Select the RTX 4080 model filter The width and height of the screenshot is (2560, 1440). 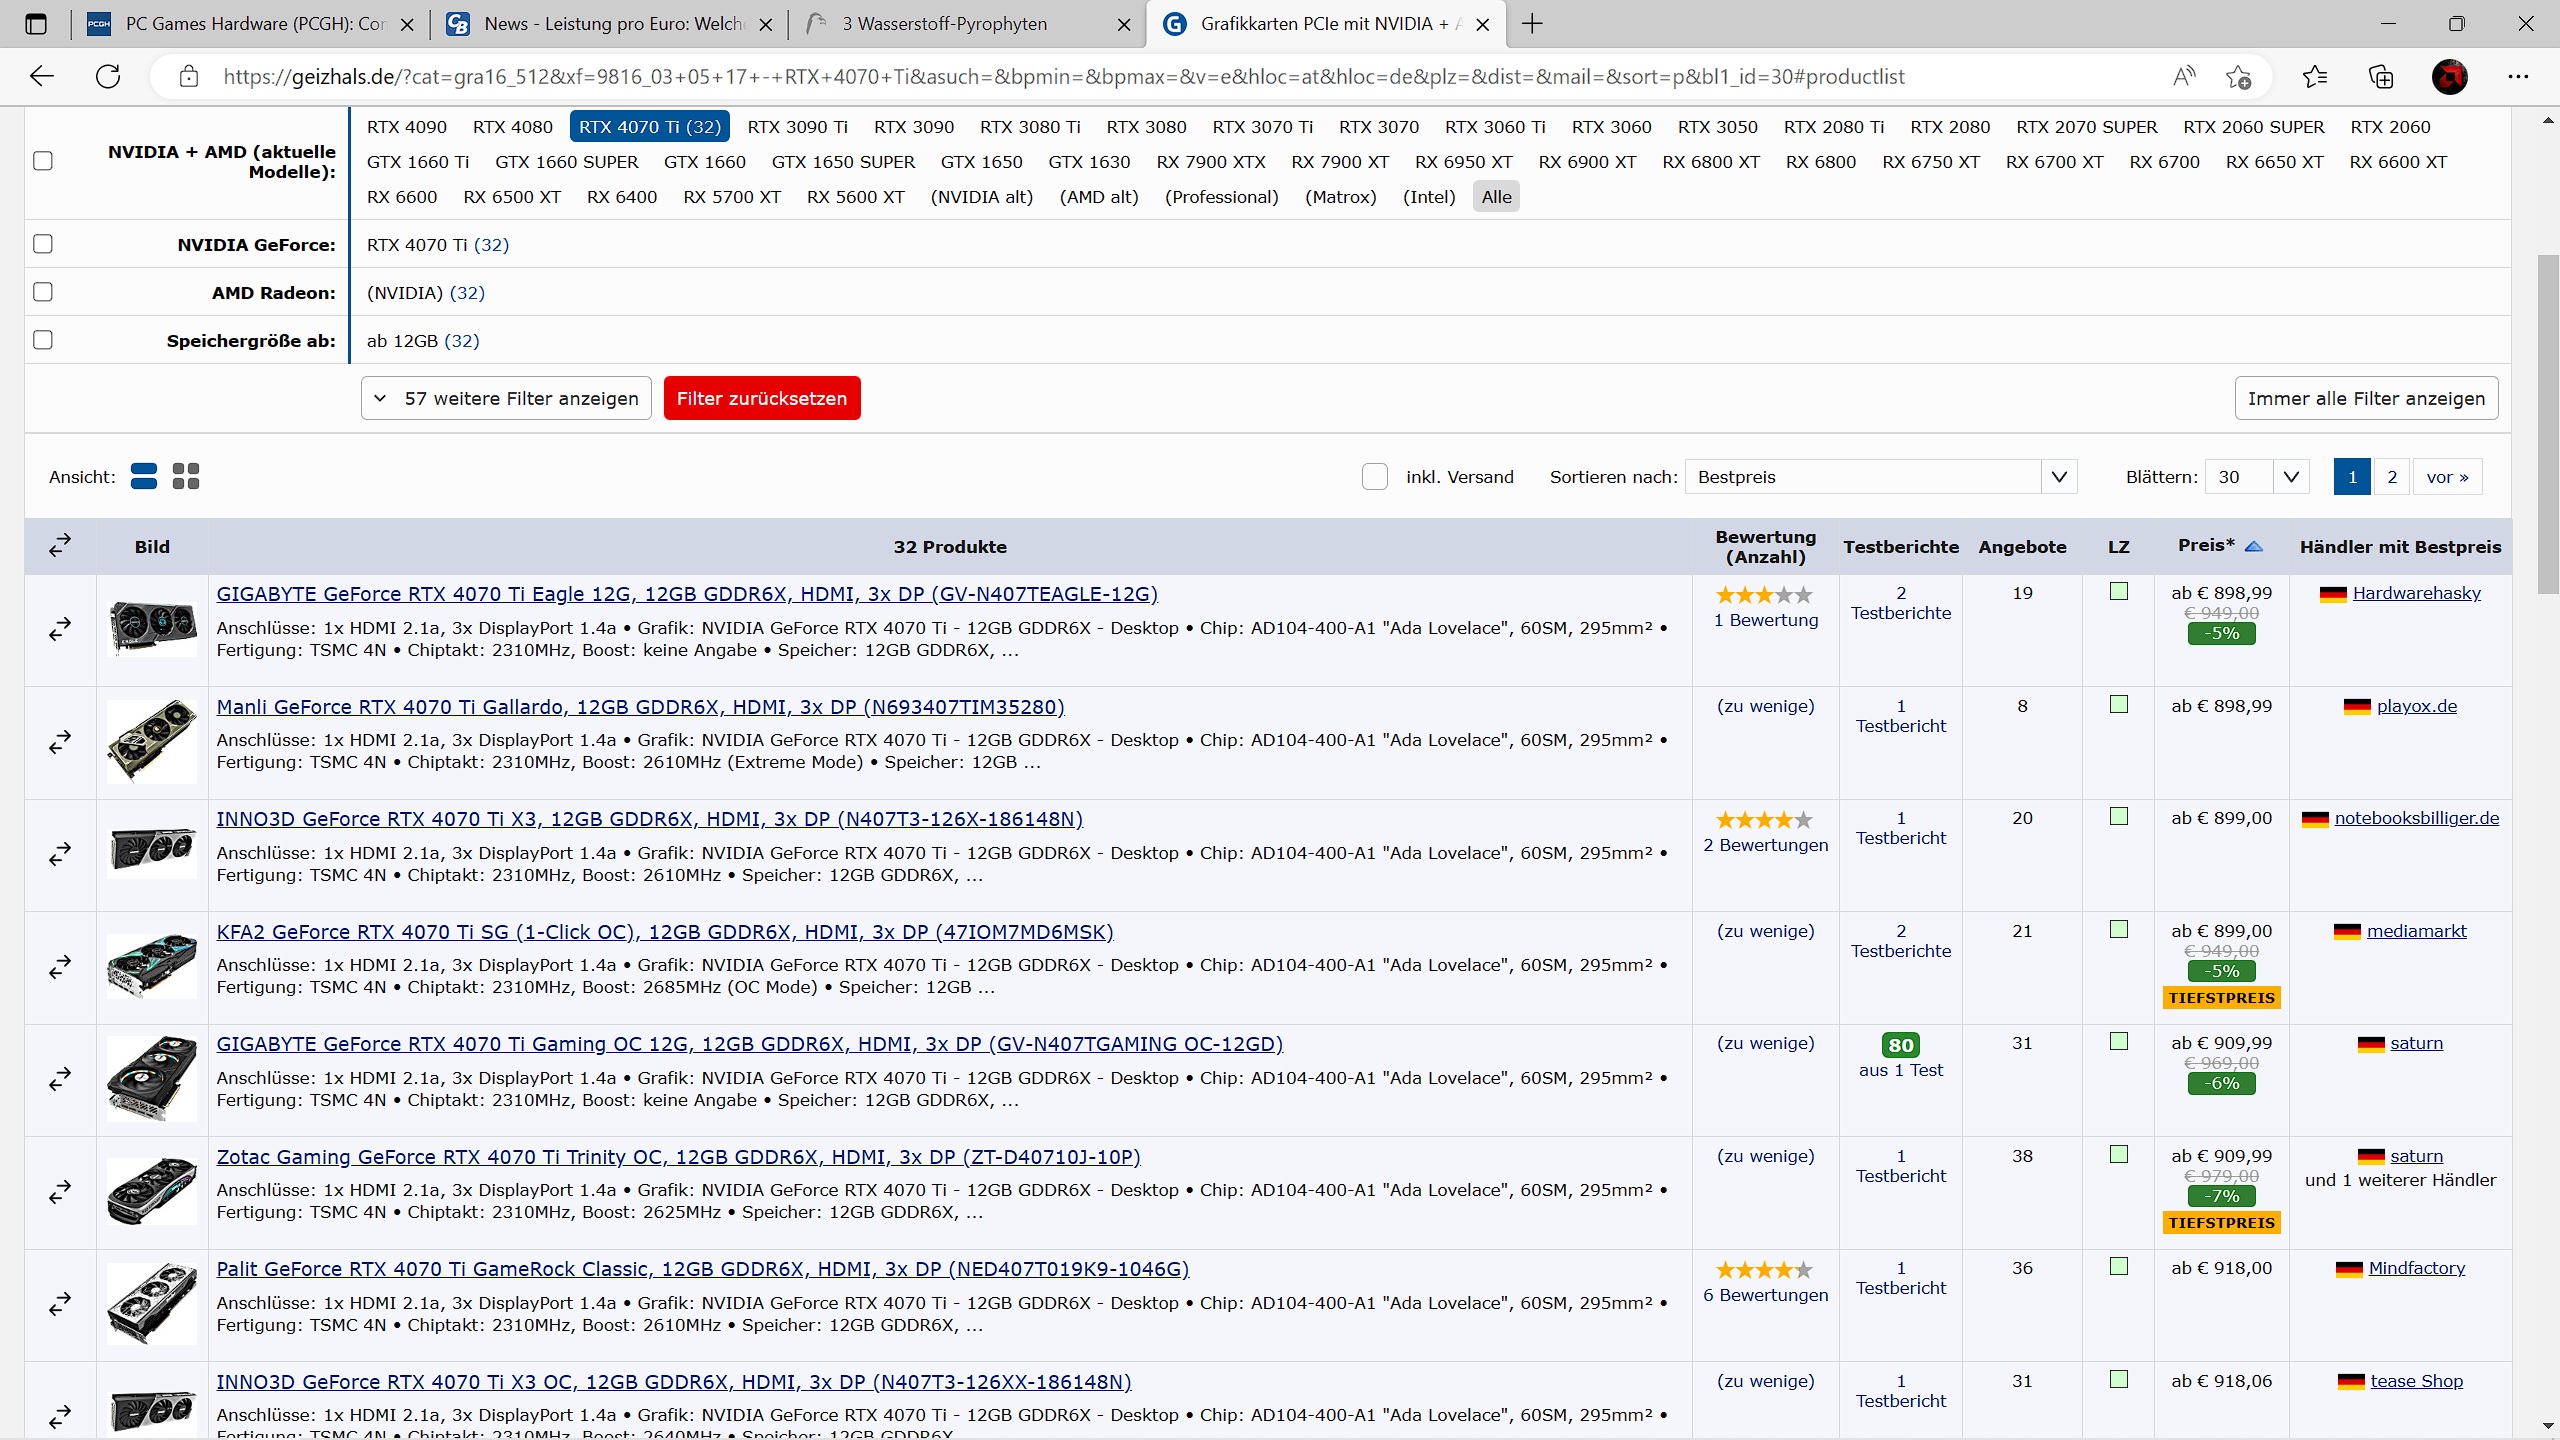[x=512, y=127]
